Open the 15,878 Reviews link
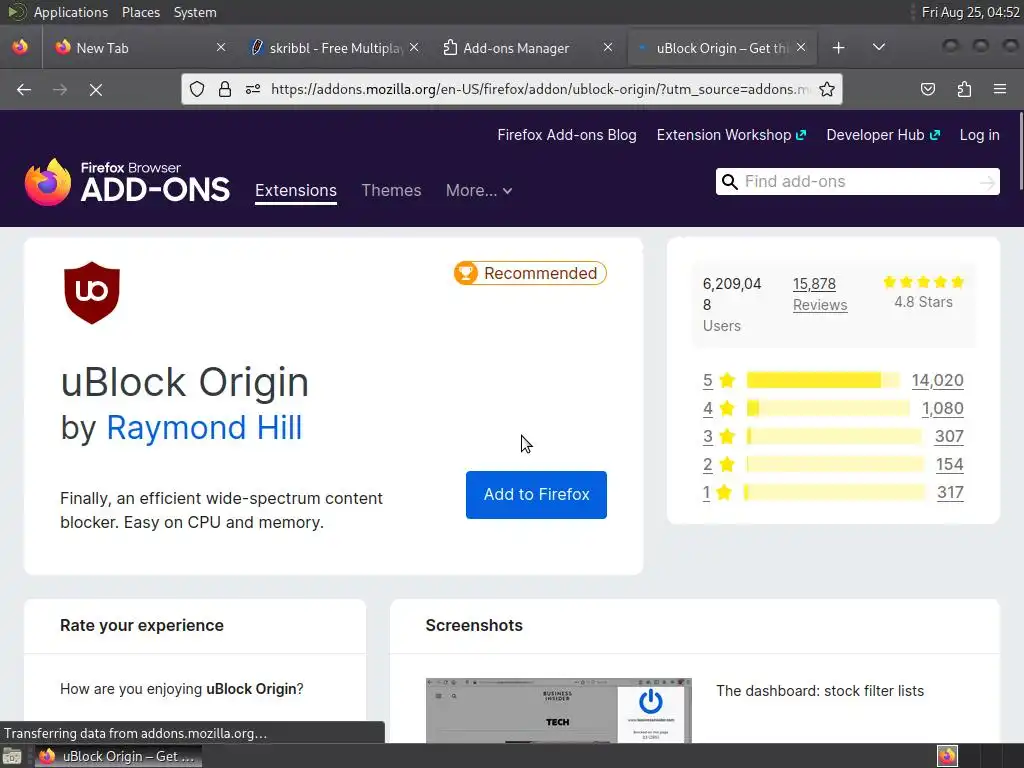Screen dimensions: 1024x768 [x=820, y=295]
